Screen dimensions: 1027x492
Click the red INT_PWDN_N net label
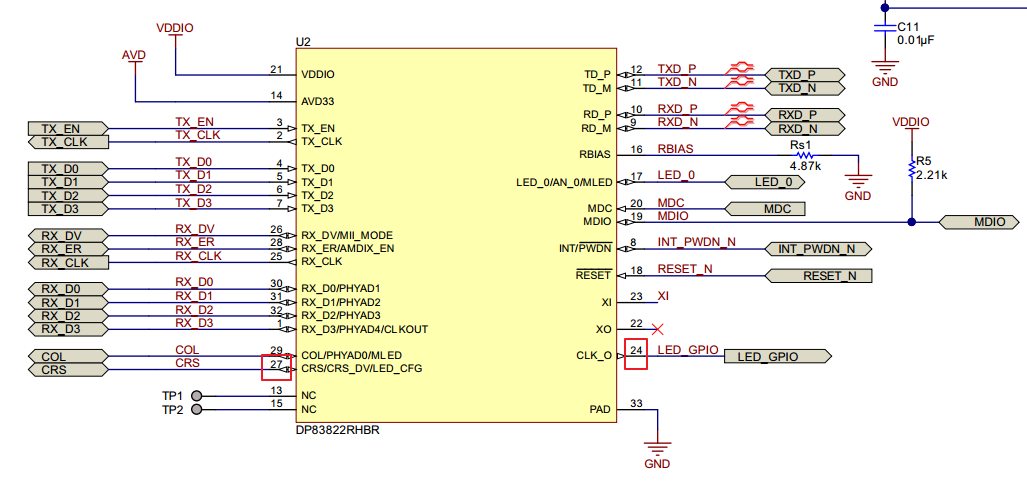696,242
